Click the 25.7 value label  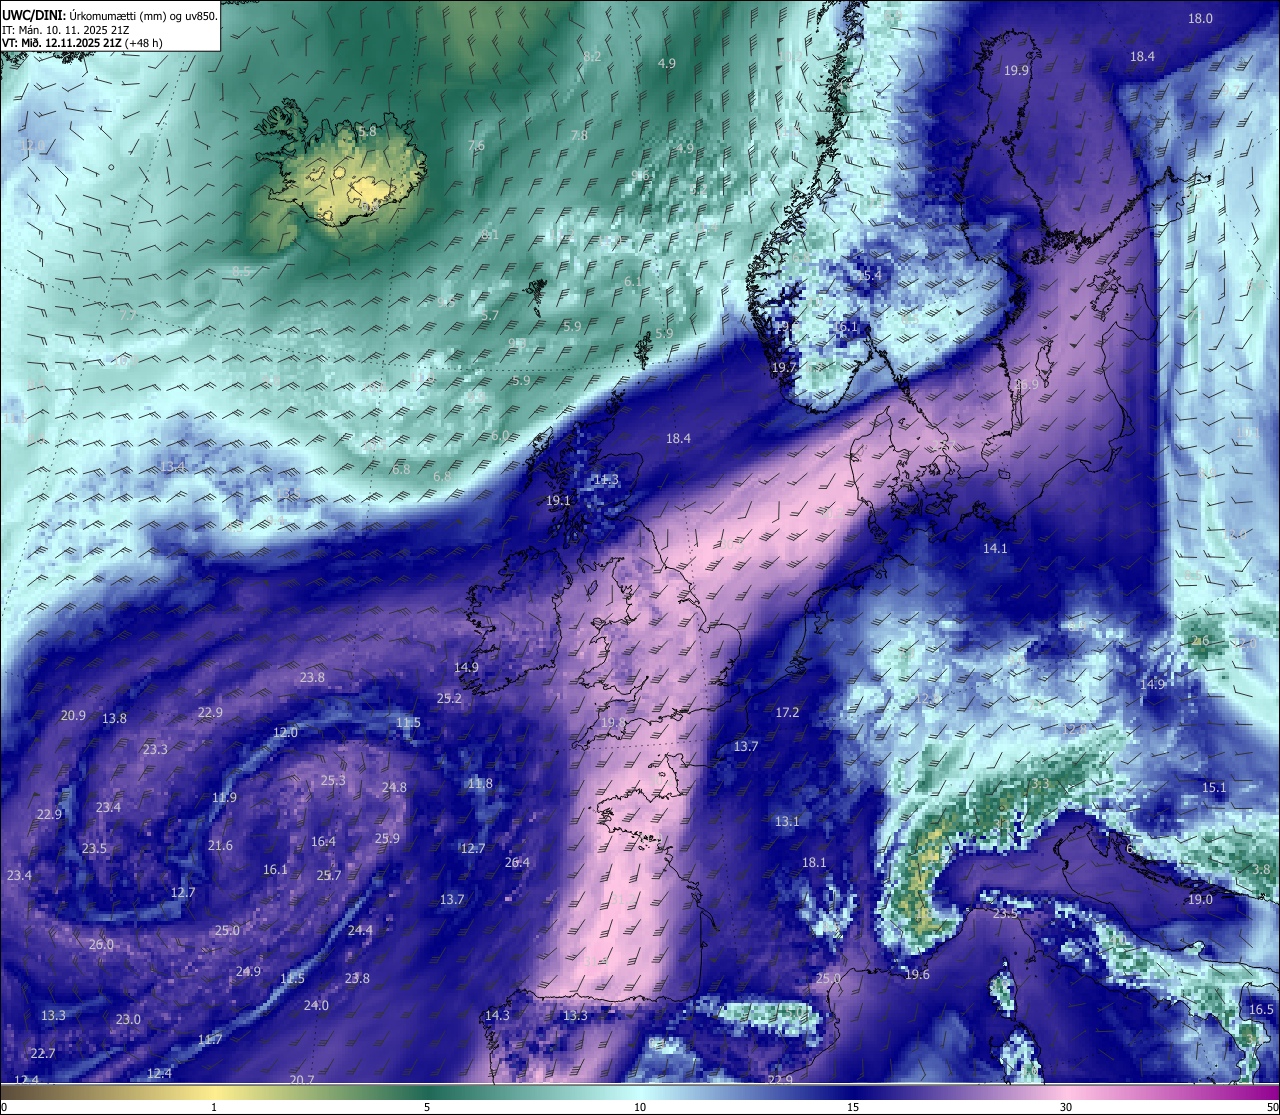click(x=329, y=875)
